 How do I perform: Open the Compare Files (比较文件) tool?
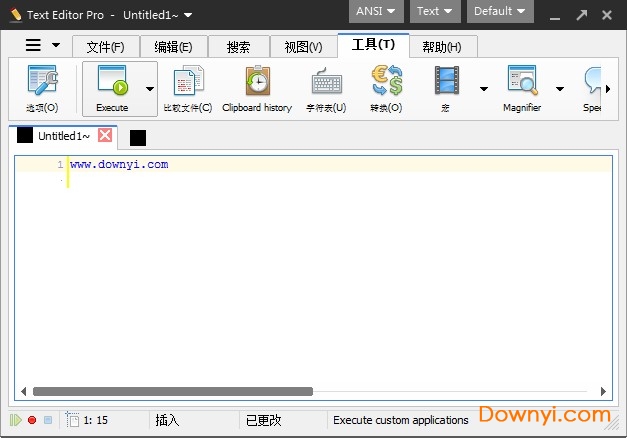[188, 80]
